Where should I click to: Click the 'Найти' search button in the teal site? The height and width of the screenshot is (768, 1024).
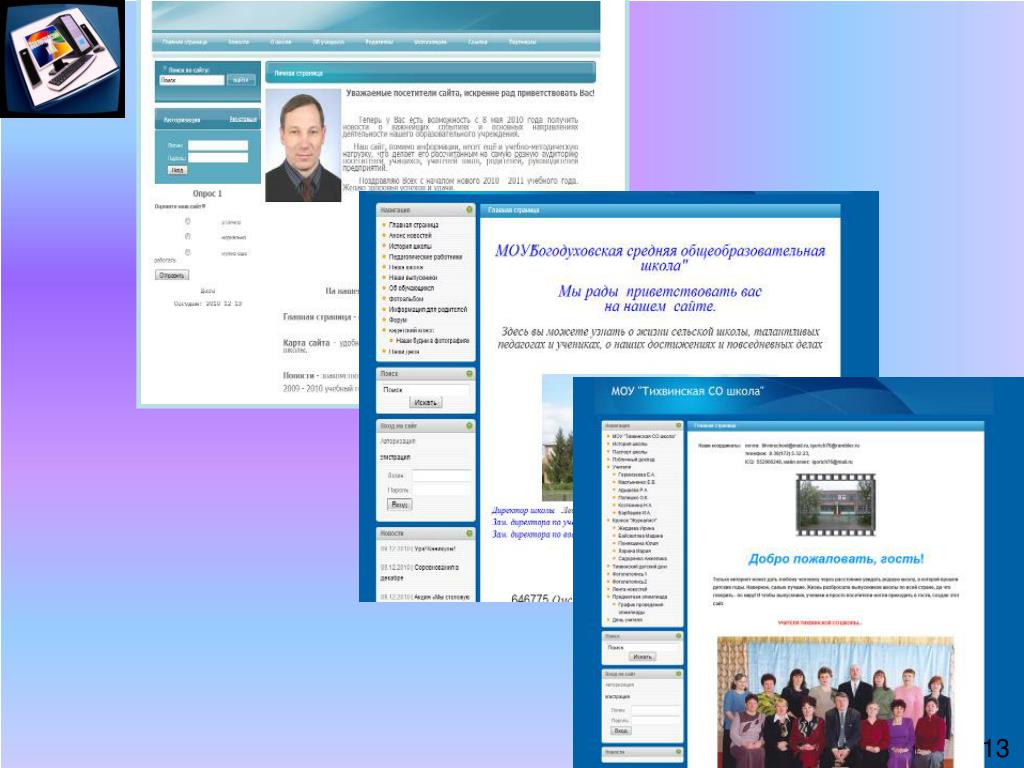(x=241, y=80)
